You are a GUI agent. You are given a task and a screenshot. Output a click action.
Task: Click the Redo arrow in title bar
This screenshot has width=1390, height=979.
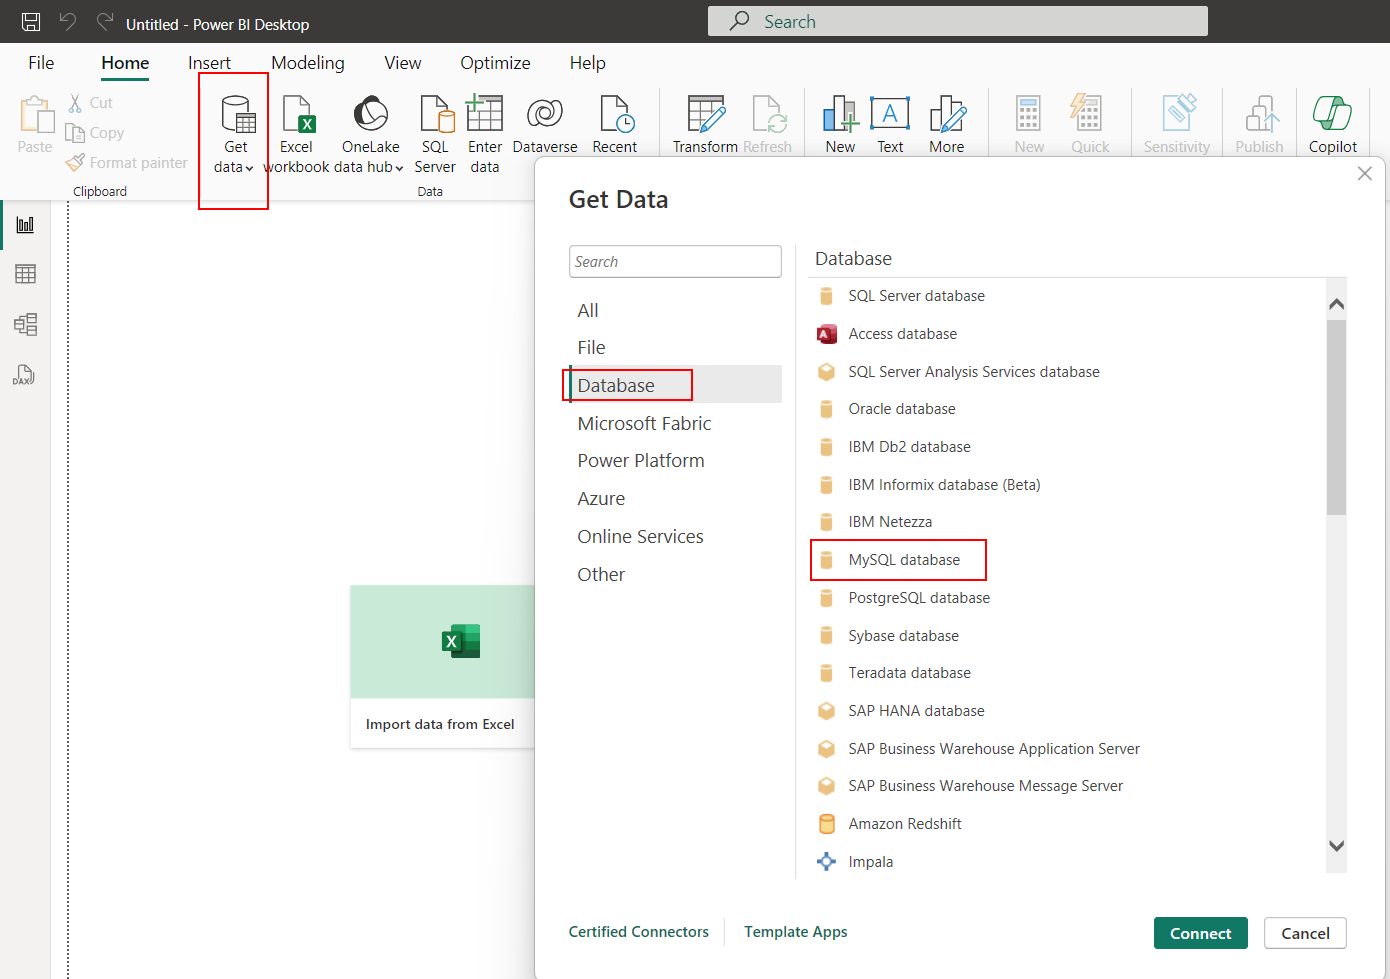click(105, 22)
